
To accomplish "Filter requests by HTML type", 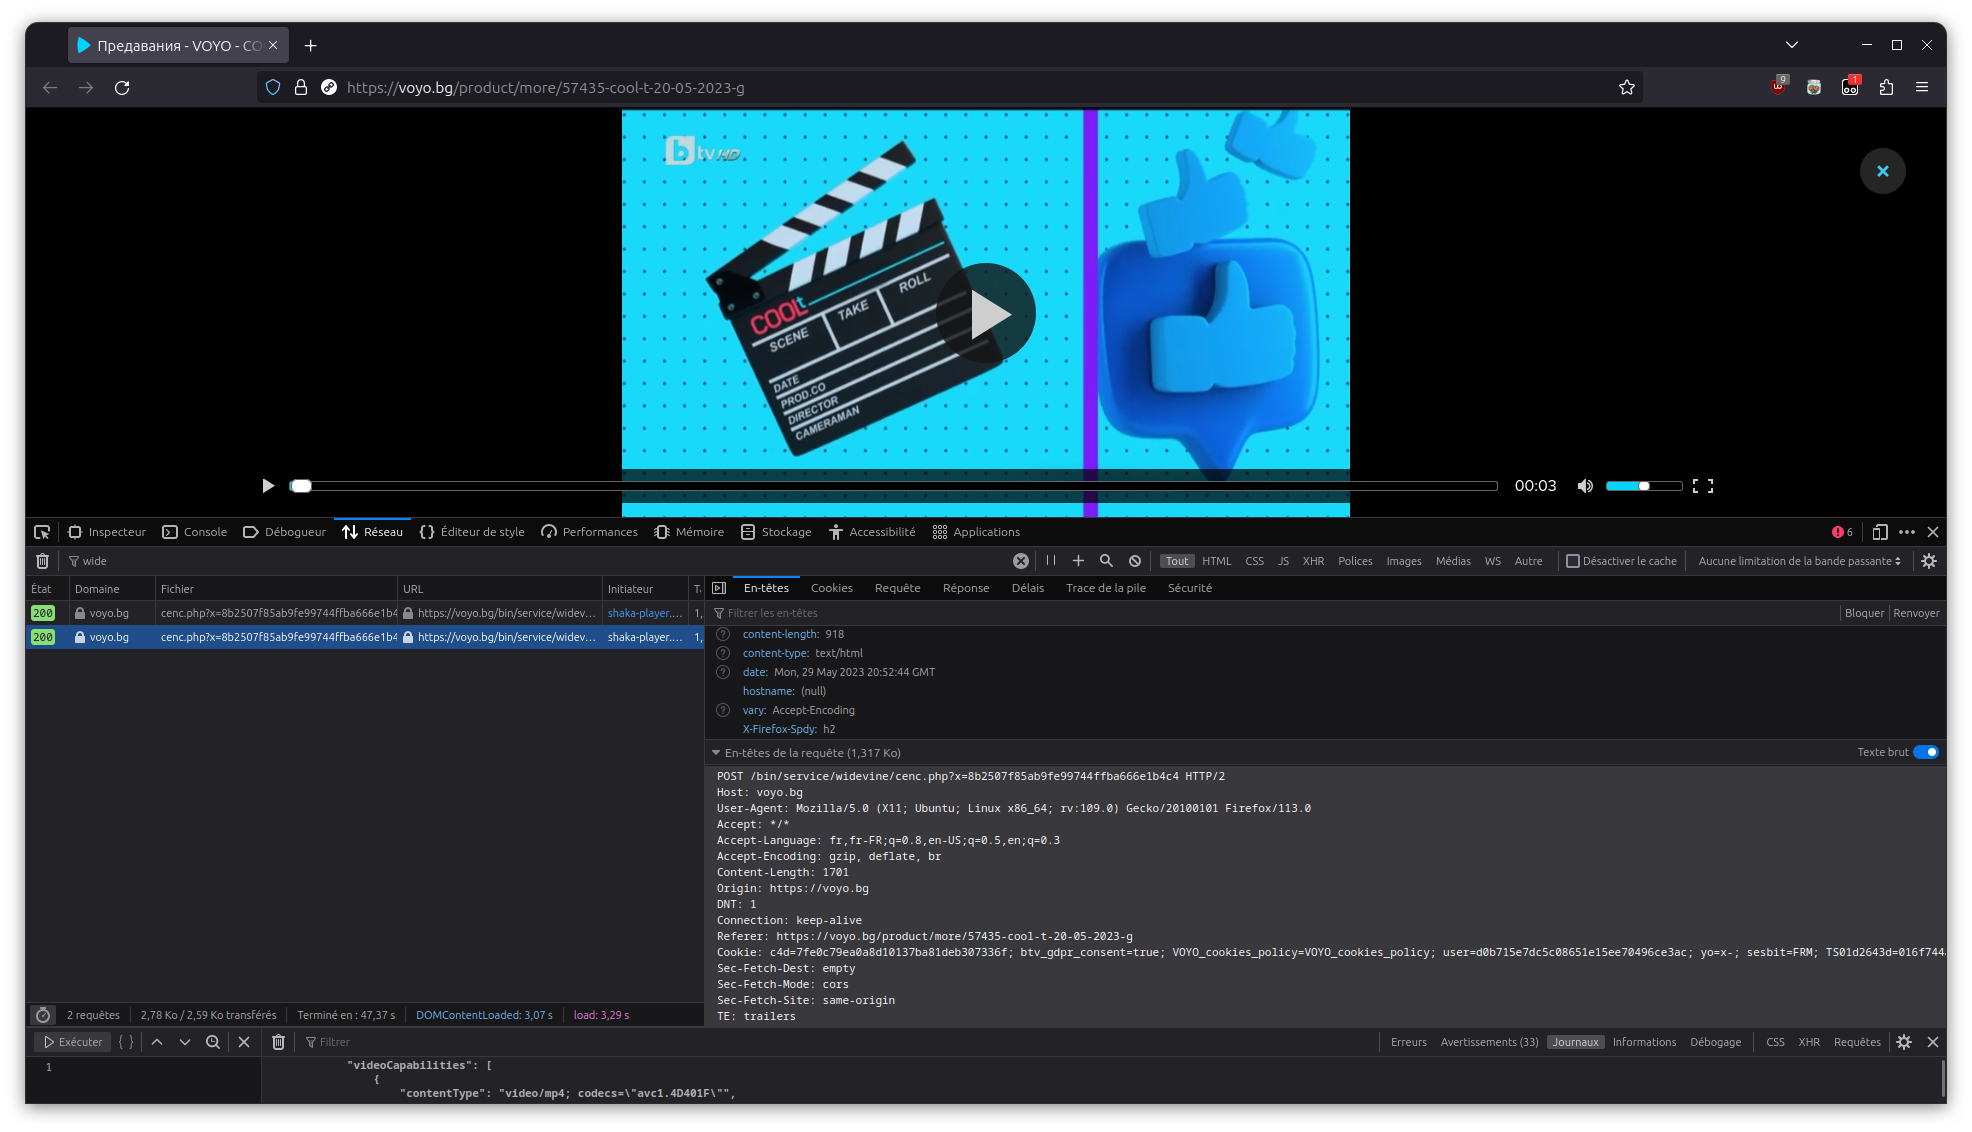I will point(1217,561).
